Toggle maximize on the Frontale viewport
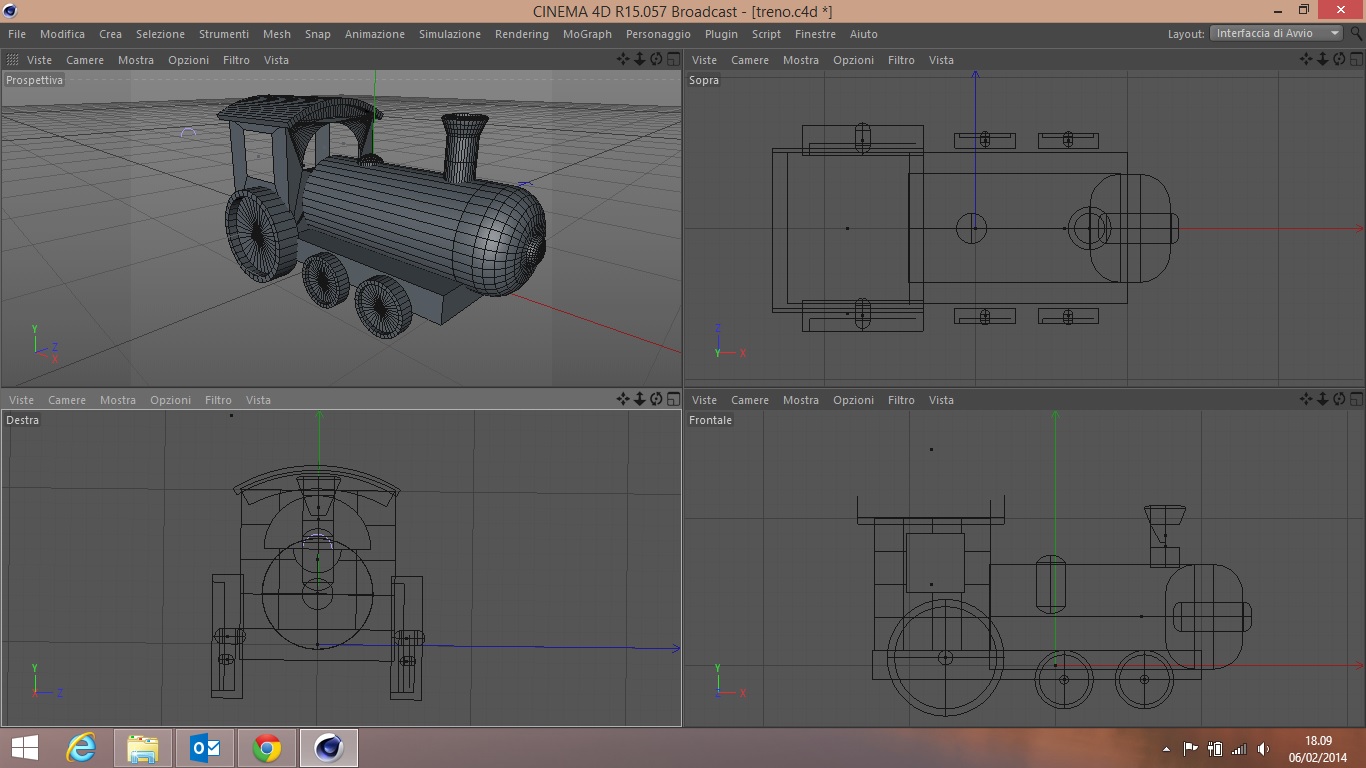The height and width of the screenshot is (768, 1366). 1356,400
